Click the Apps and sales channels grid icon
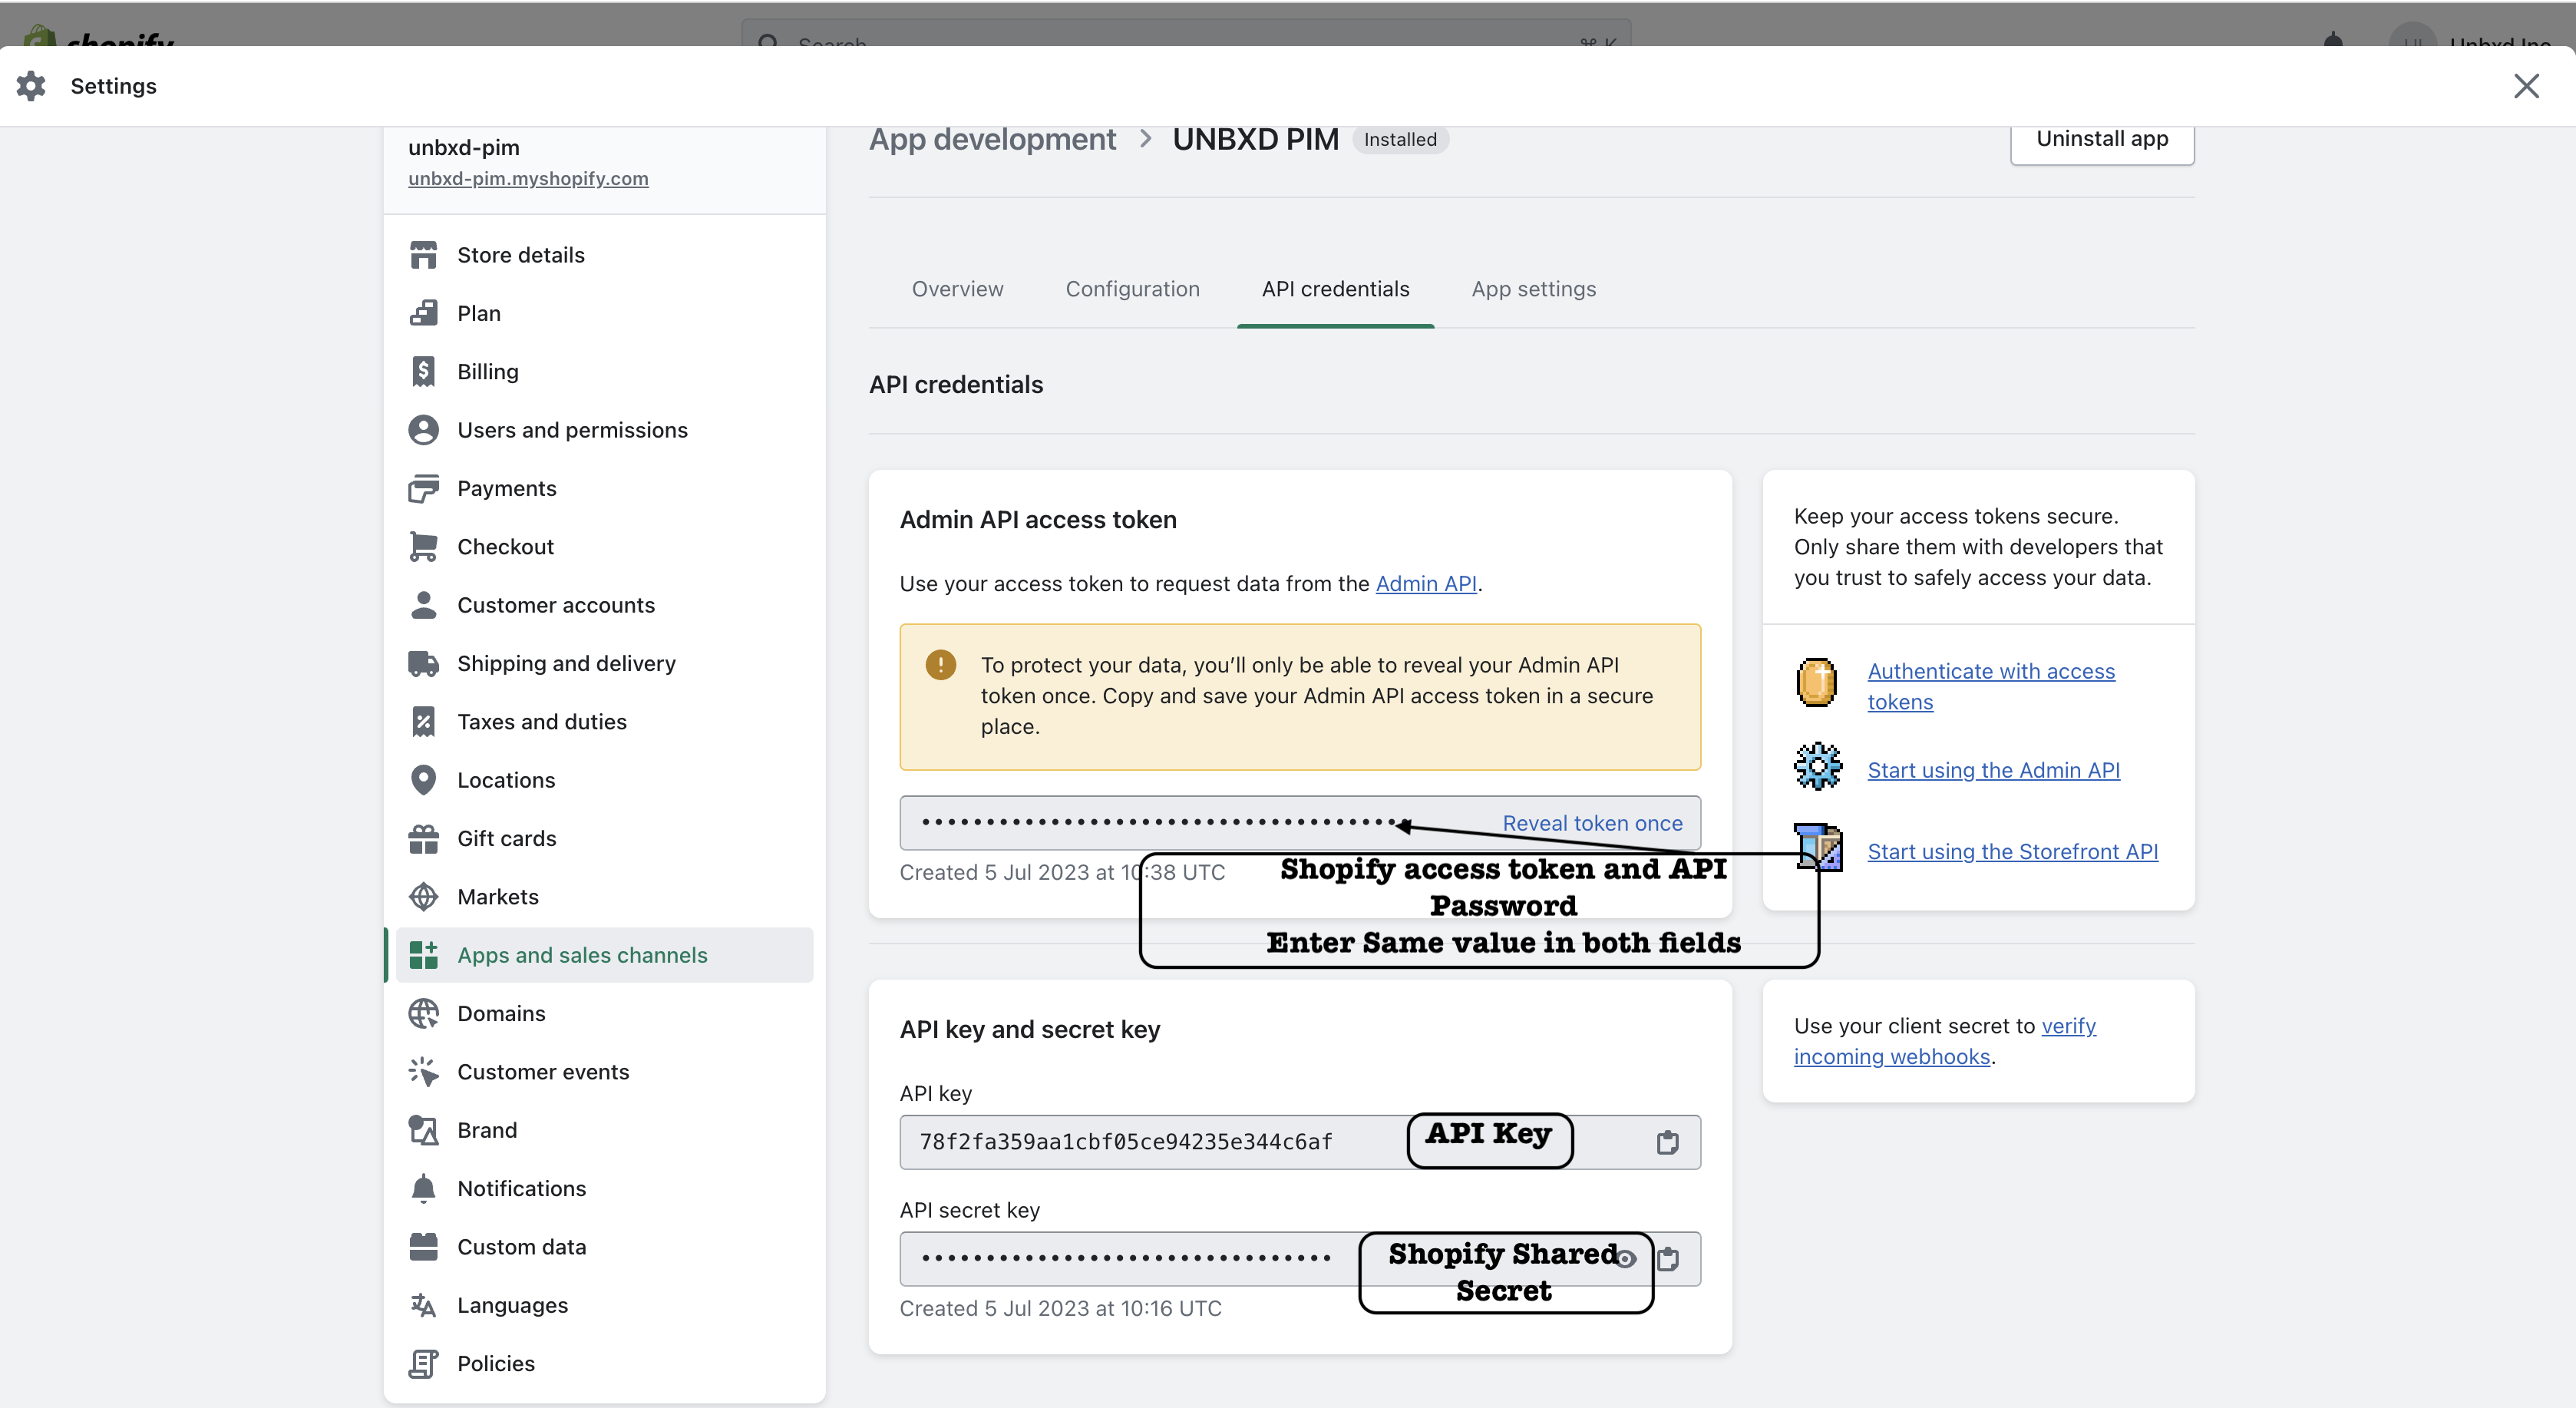This screenshot has height=1408, width=2576. coord(423,955)
